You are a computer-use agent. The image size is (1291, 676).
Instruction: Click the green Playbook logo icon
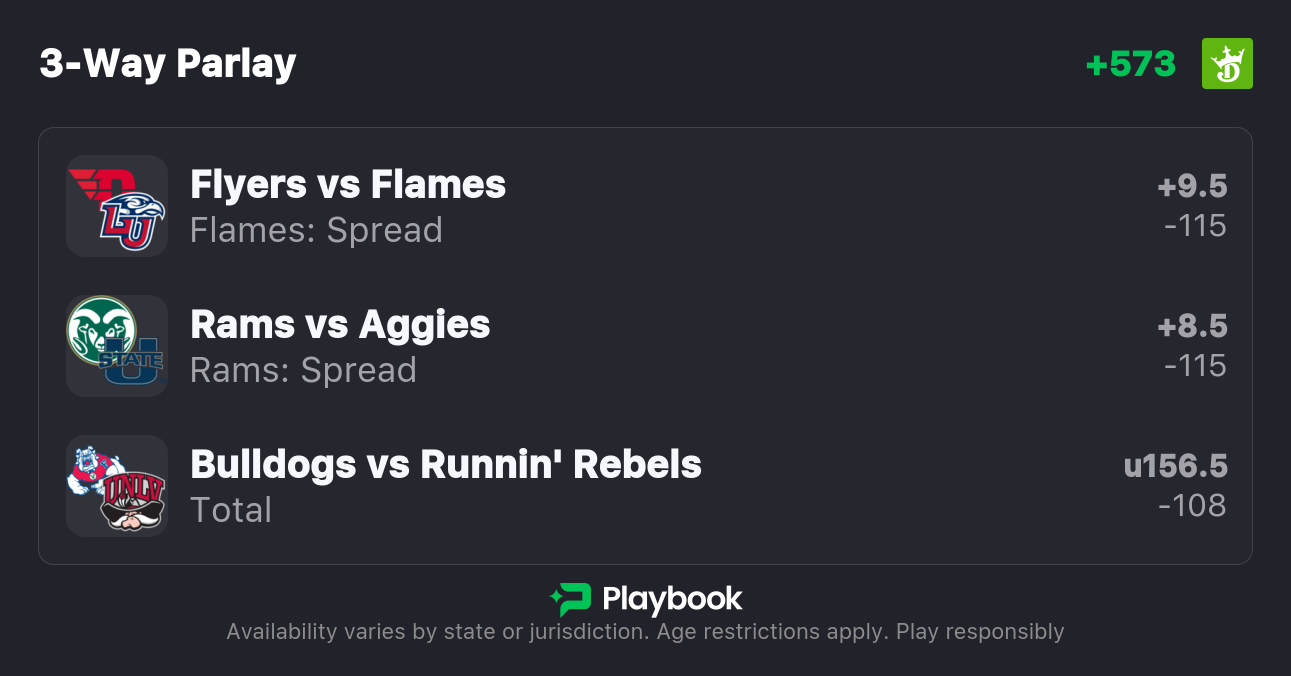[x=570, y=599]
